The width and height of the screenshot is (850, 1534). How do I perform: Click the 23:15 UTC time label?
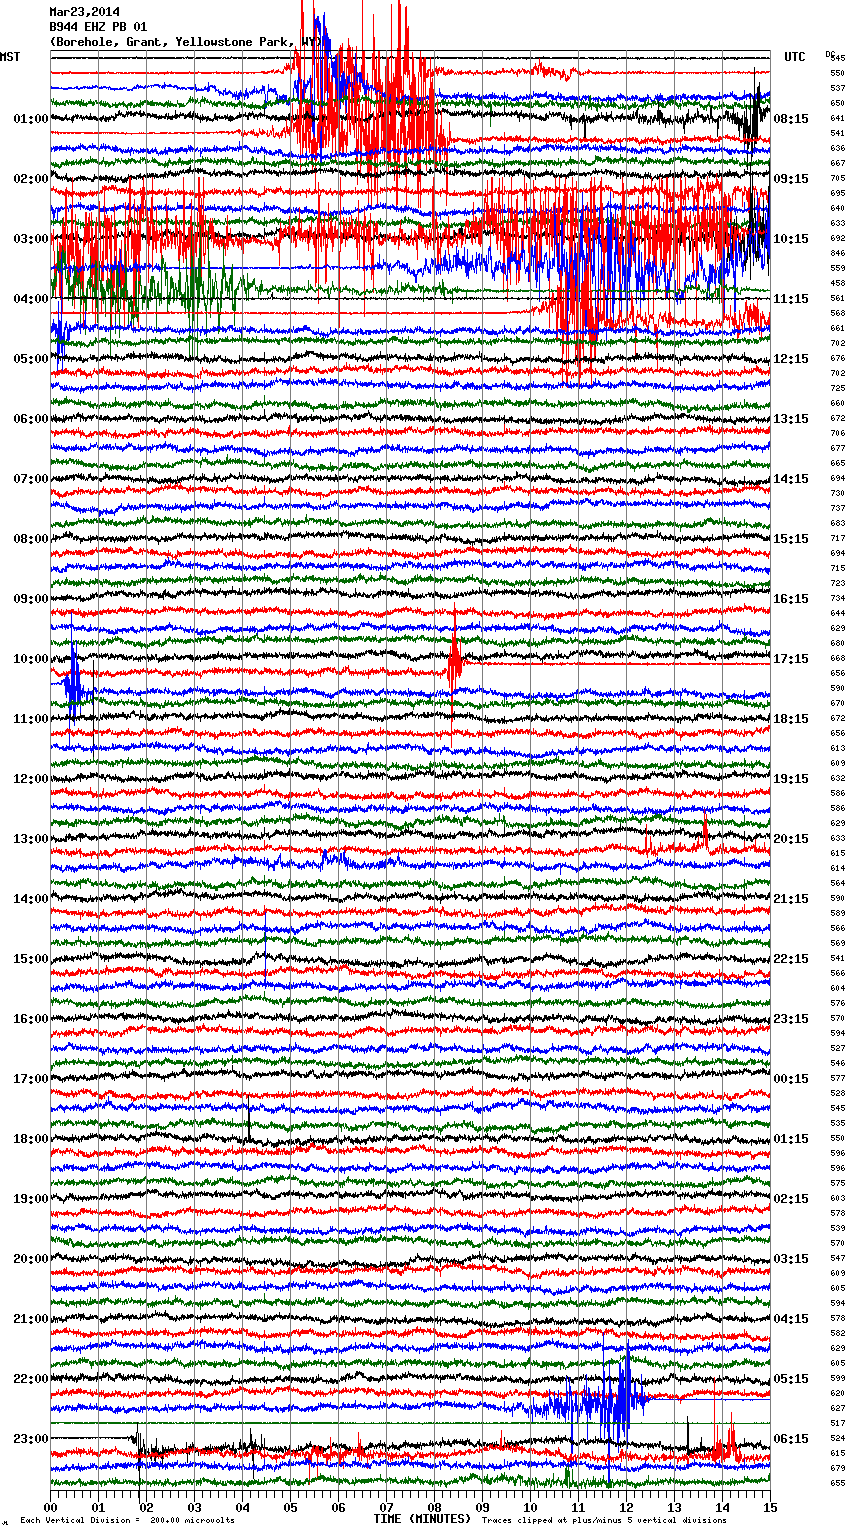pos(791,1019)
